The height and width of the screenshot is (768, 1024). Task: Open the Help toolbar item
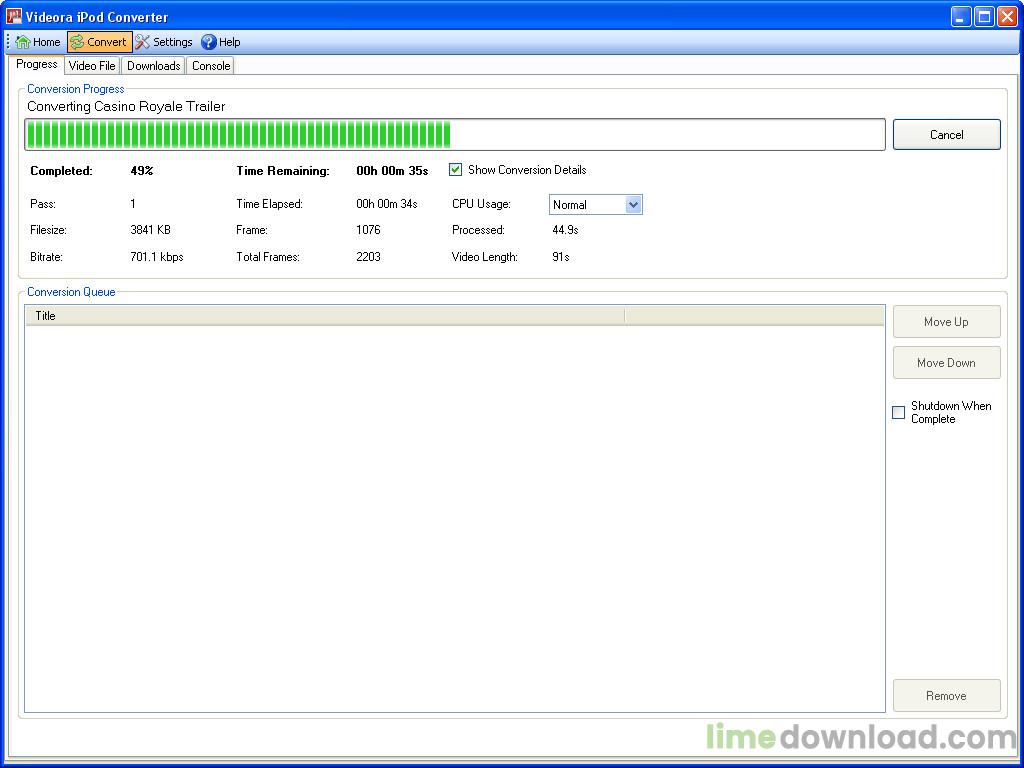(221, 42)
